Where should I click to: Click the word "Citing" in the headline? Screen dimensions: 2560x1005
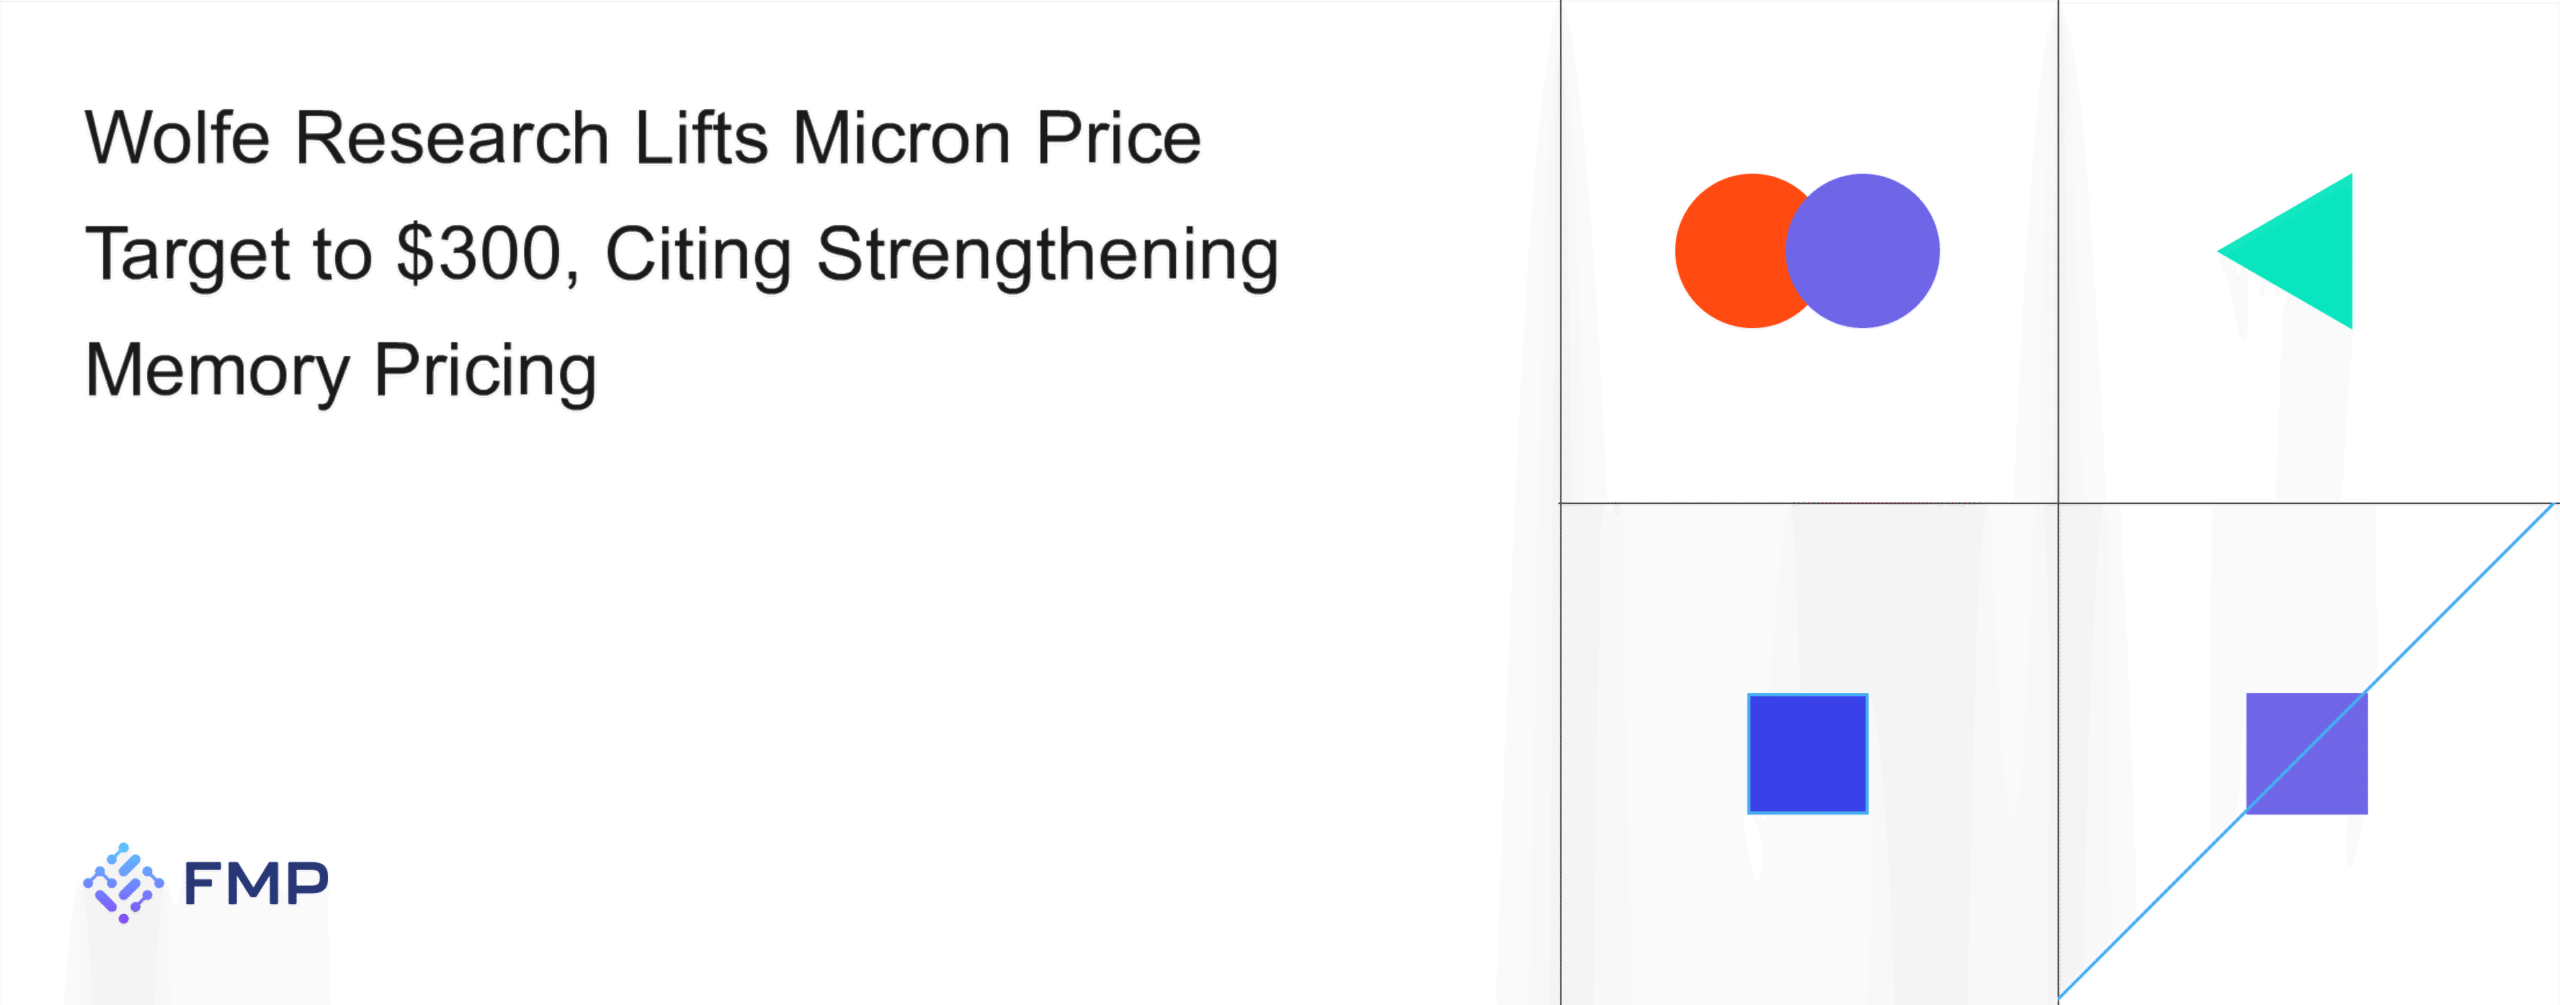(698, 255)
